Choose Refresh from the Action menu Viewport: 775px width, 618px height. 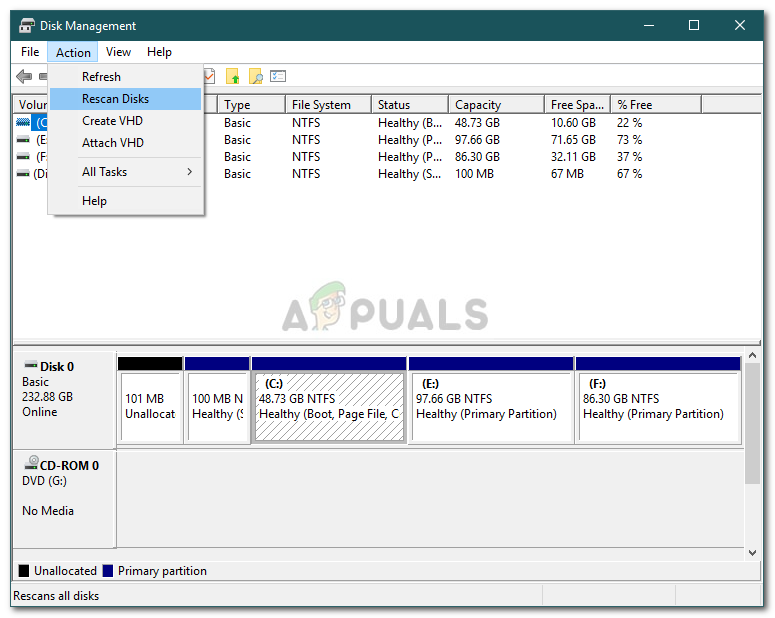[126, 77]
